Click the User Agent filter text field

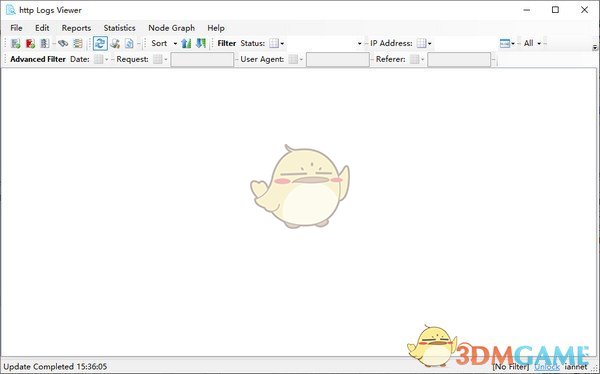click(338, 59)
